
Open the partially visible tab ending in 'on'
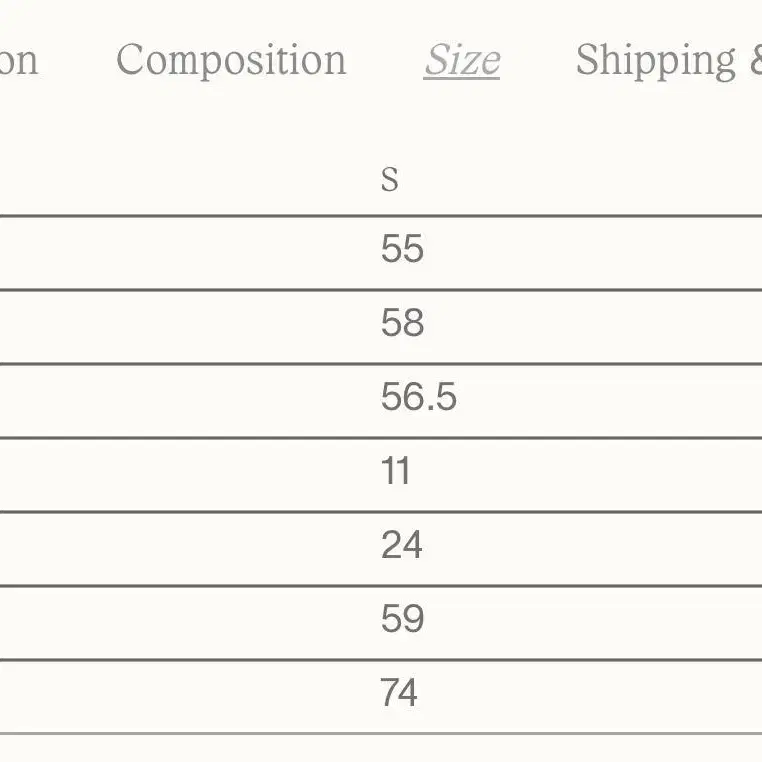pyautogui.click(x=18, y=60)
